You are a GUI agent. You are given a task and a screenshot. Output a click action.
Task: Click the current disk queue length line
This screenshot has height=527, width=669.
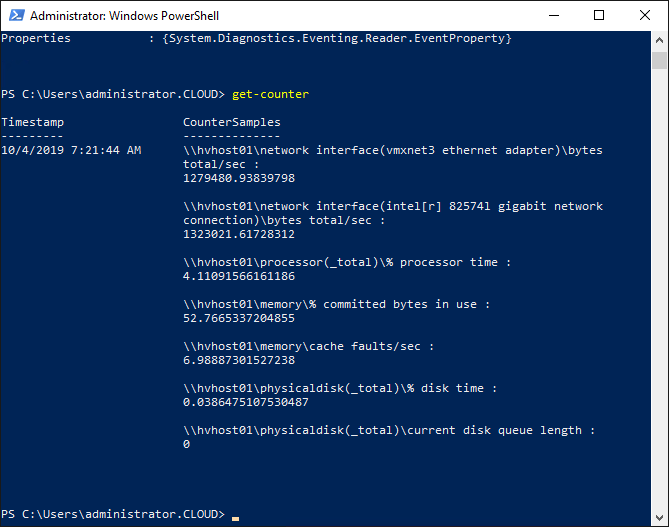point(389,430)
